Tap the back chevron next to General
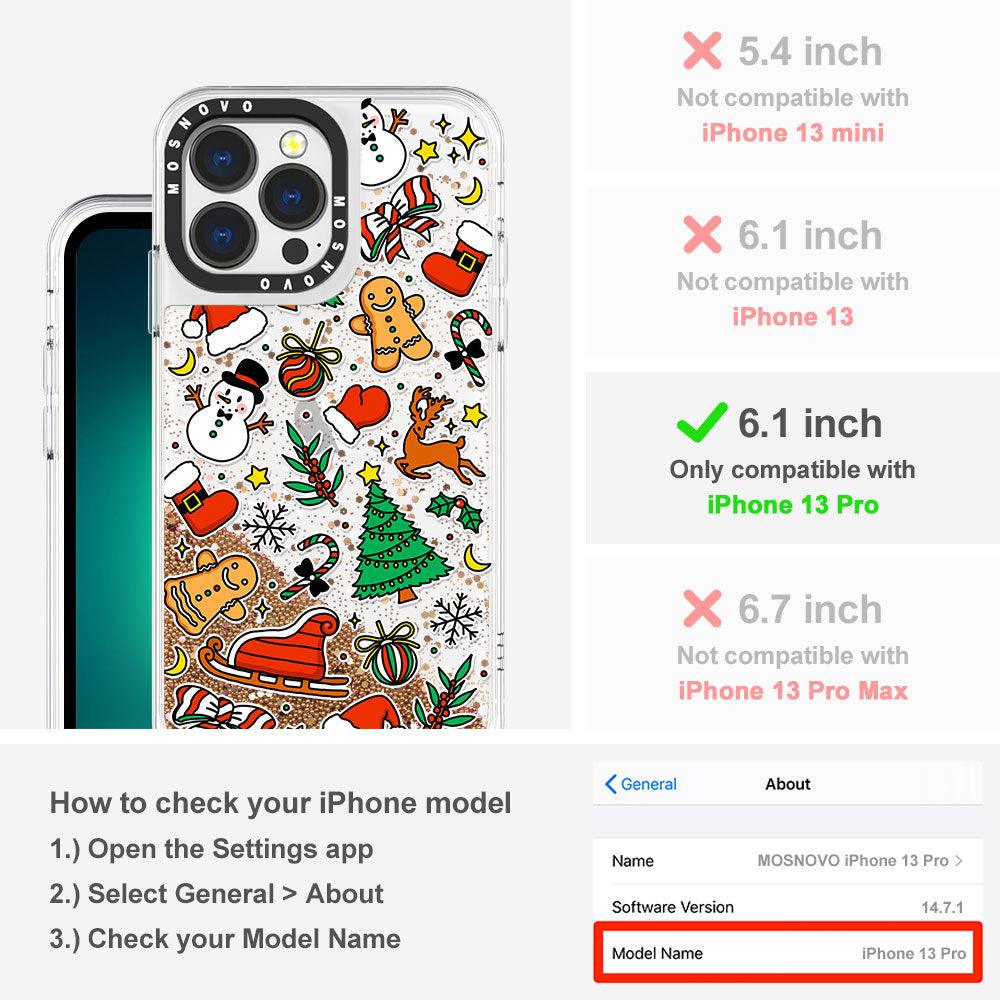Viewport: 1000px width, 1000px height. pos(610,784)
